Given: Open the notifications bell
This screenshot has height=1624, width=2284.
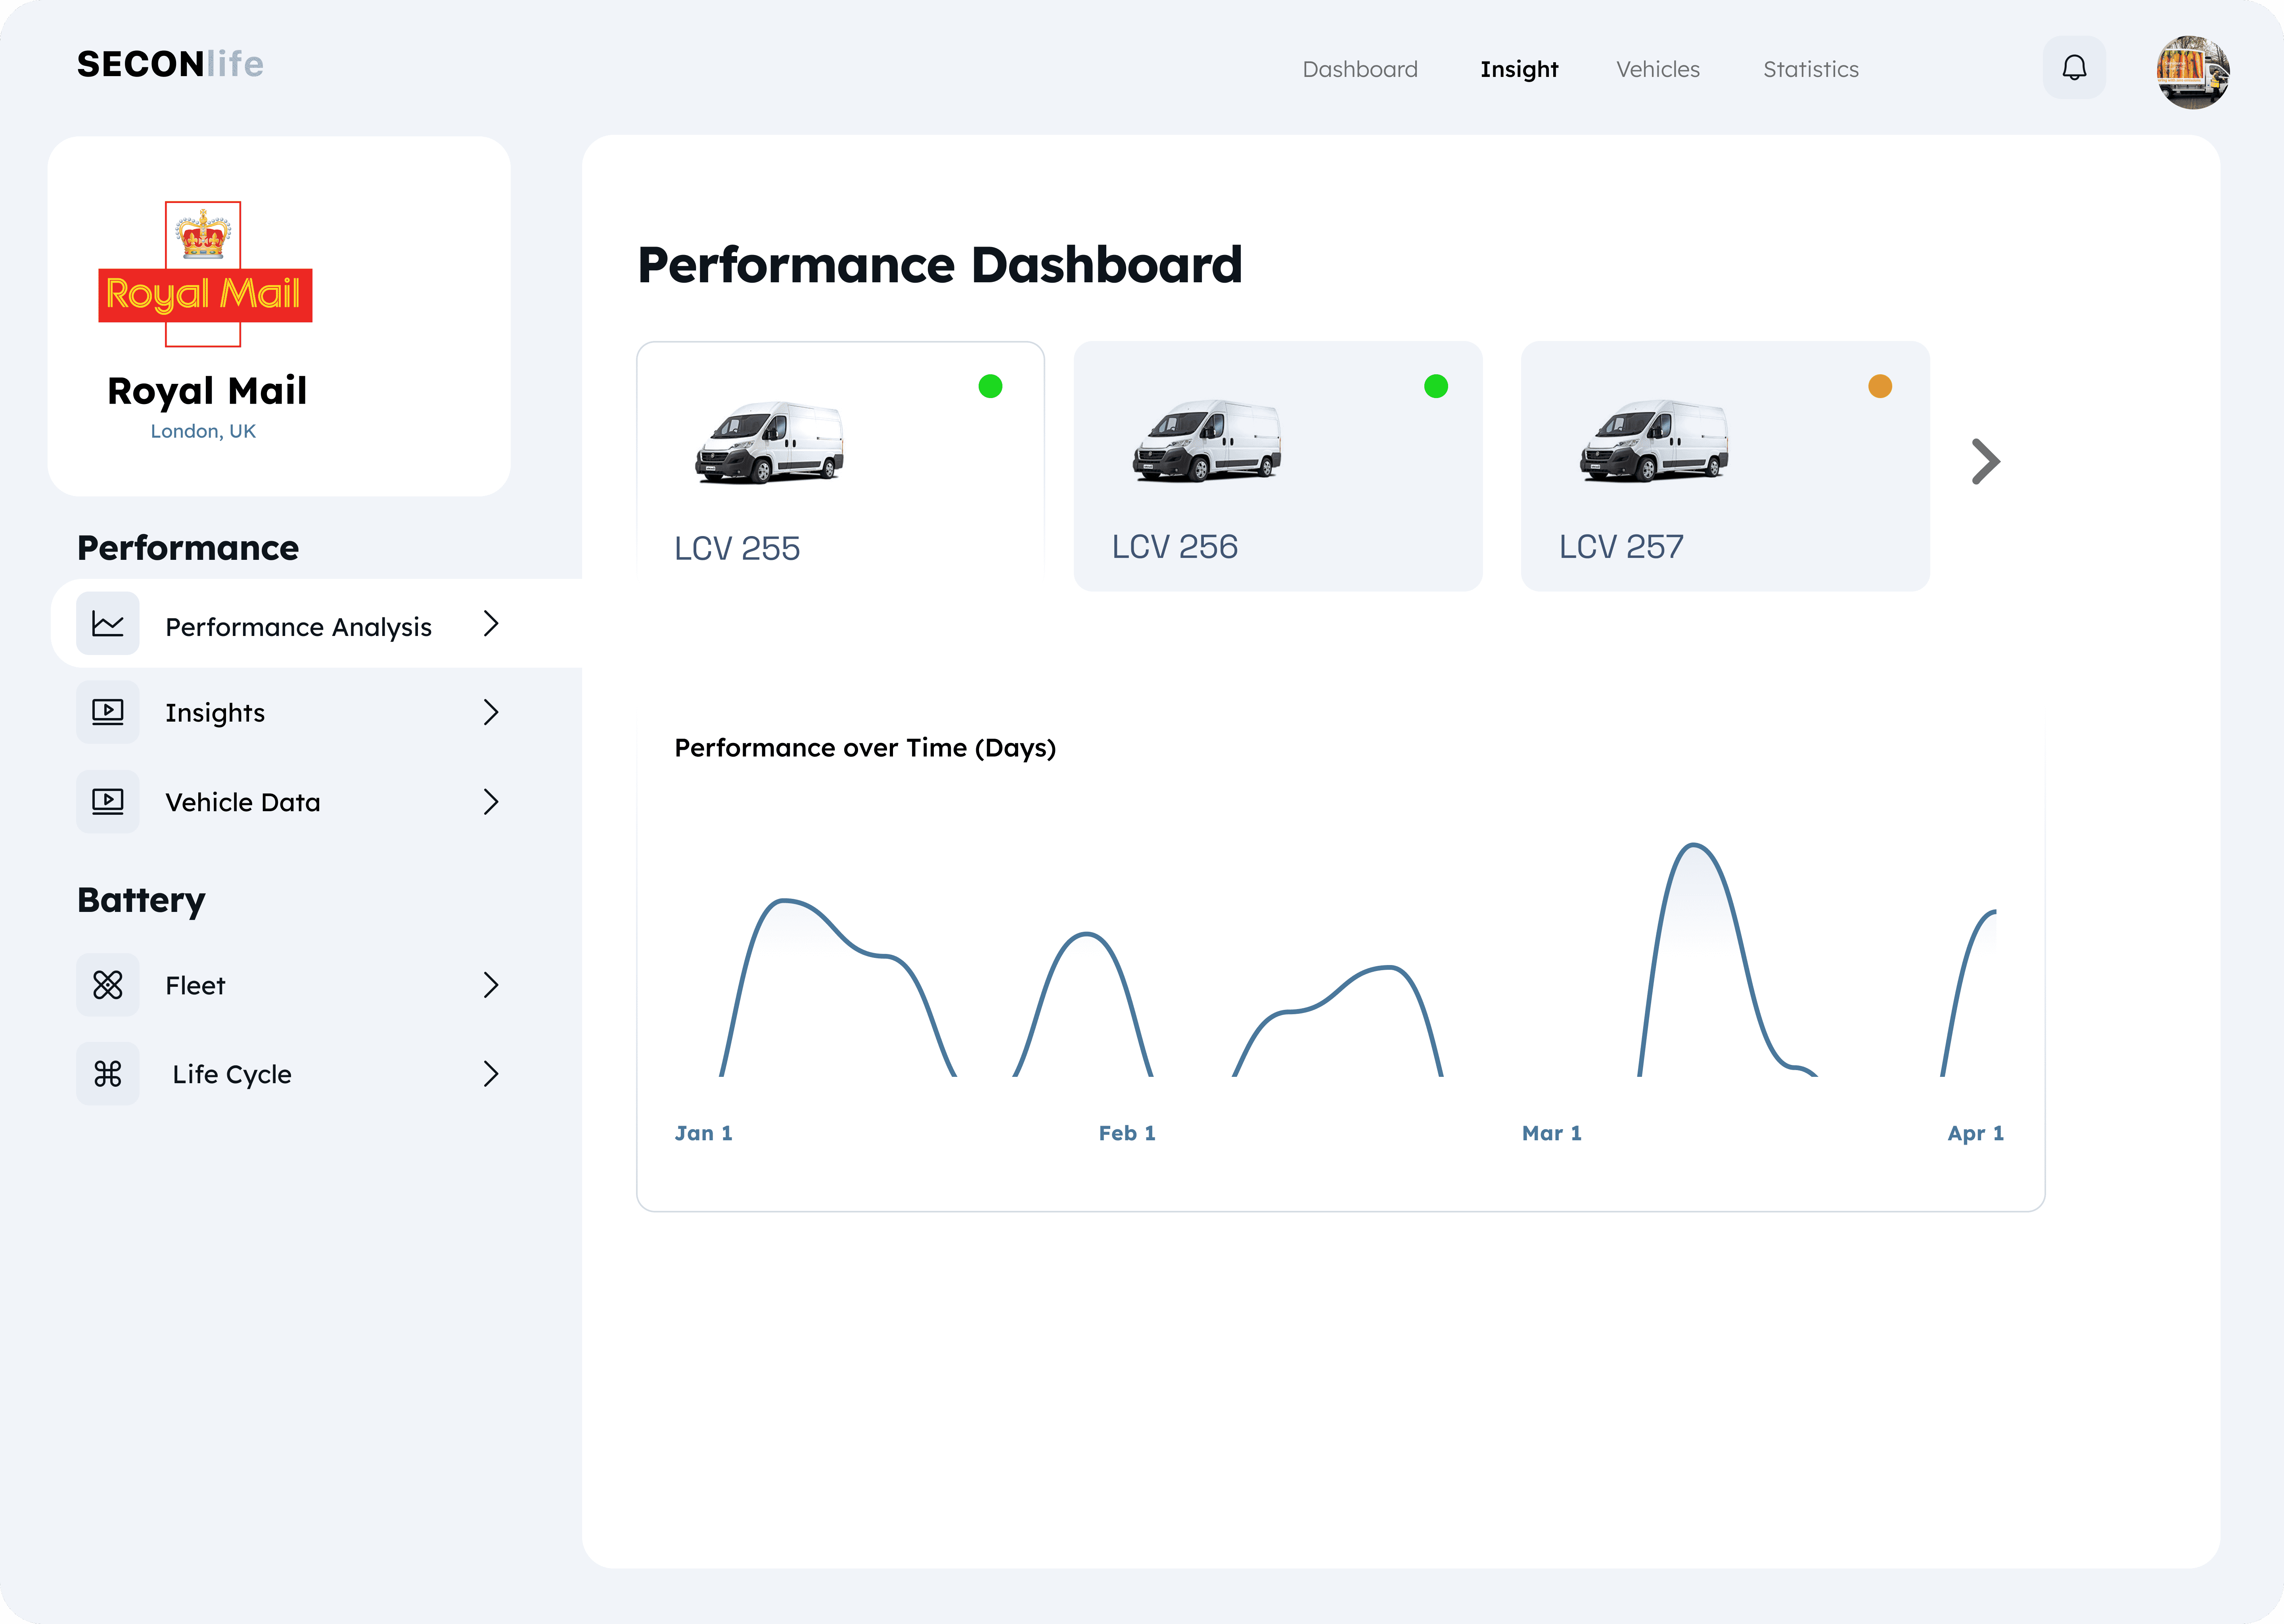Looking at the screenshot, I should tap(2074, 68).
